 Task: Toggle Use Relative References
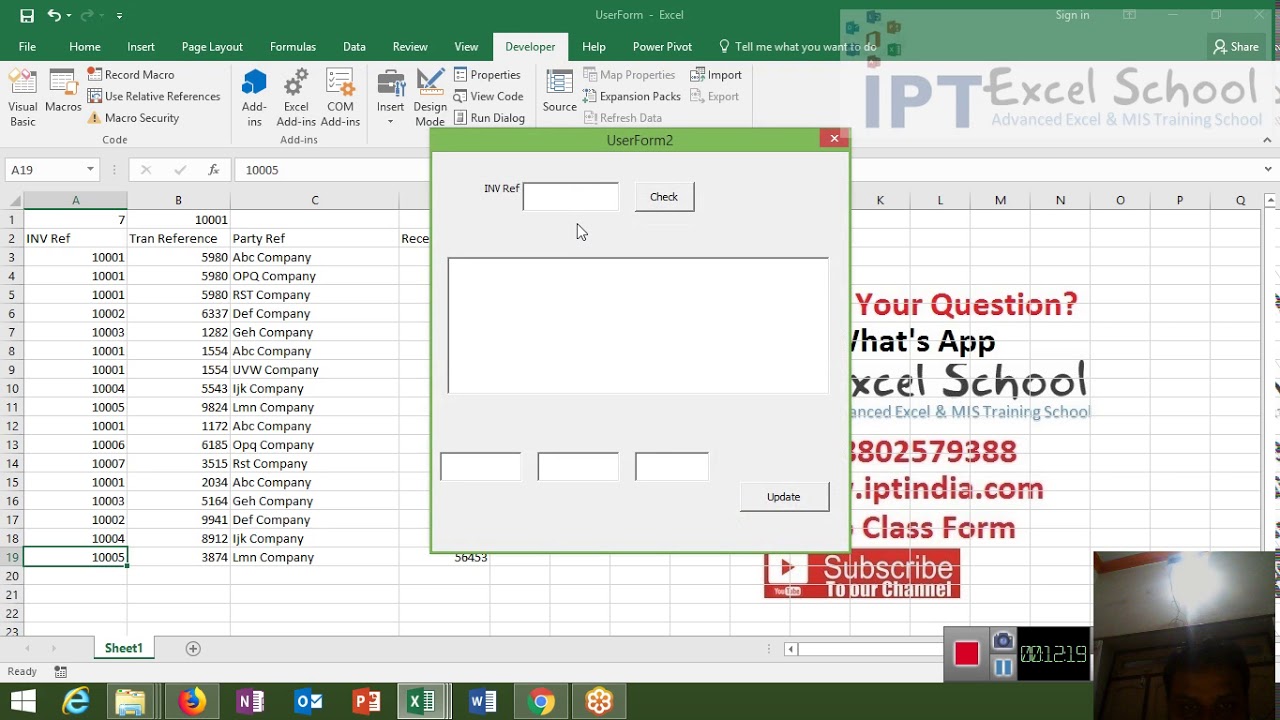coord(153,97)
